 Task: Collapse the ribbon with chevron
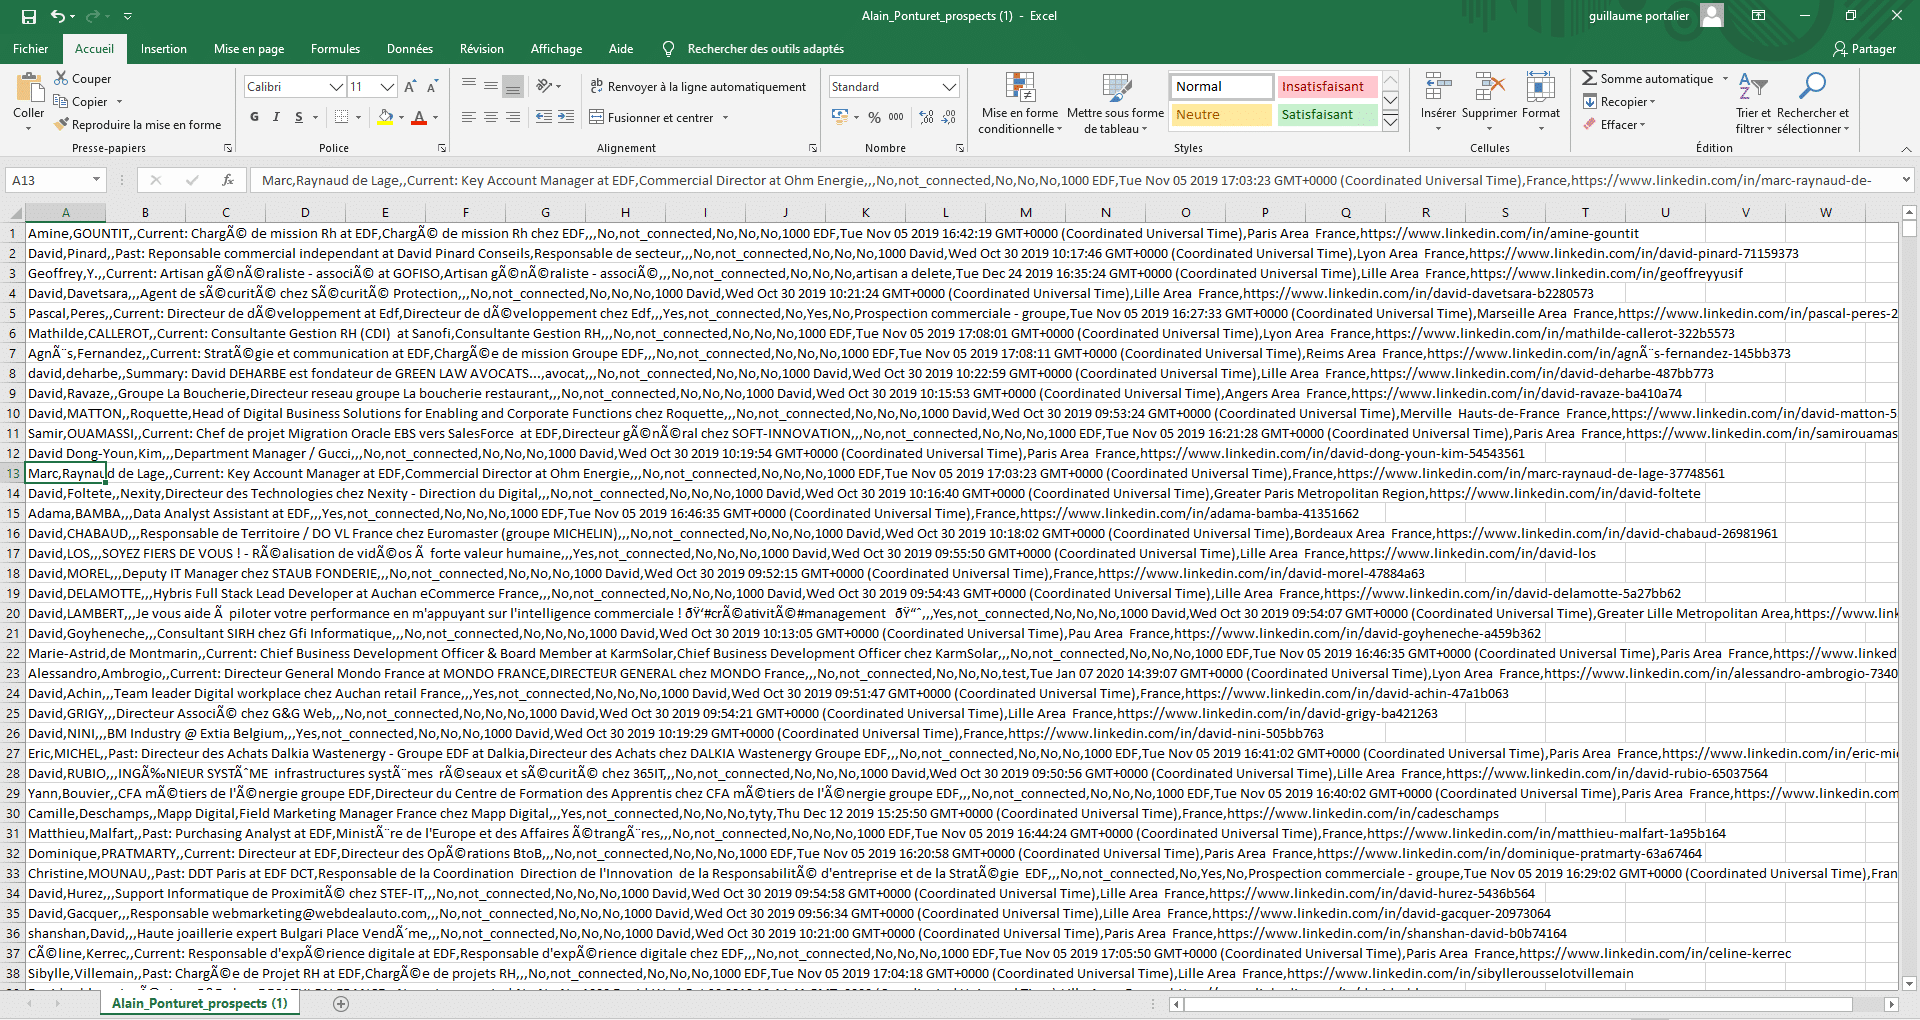click(x=1906, y=149)
